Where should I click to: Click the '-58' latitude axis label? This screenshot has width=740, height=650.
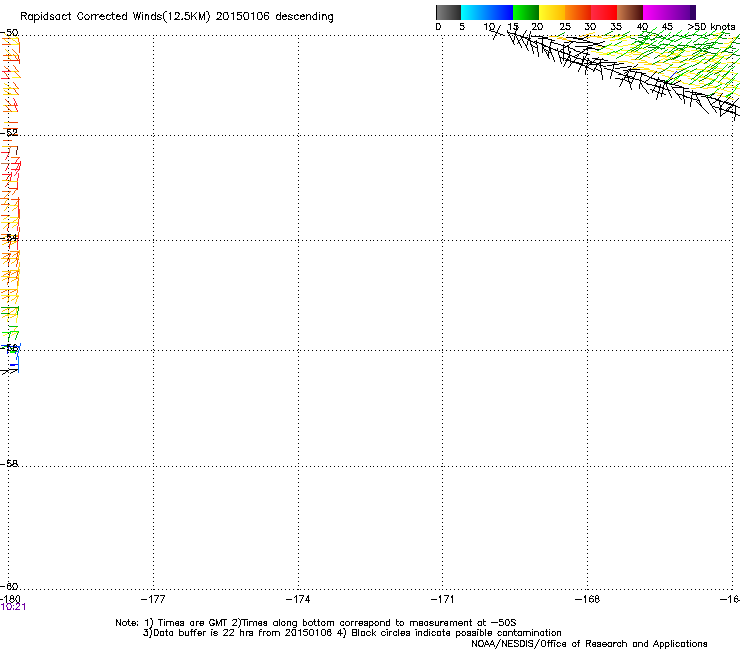click(9, 464)
